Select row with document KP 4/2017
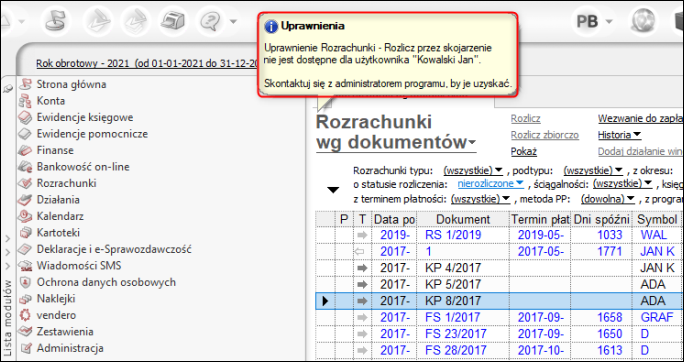This screenshot has width=684, height=362. click(x=499, y=268)
